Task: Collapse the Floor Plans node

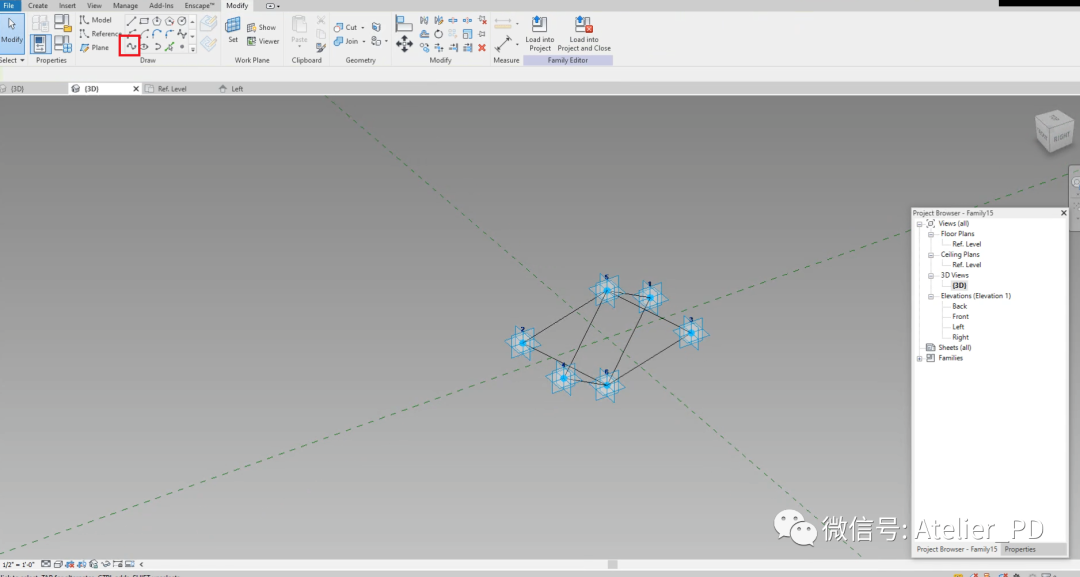Action: pos(931,234)
